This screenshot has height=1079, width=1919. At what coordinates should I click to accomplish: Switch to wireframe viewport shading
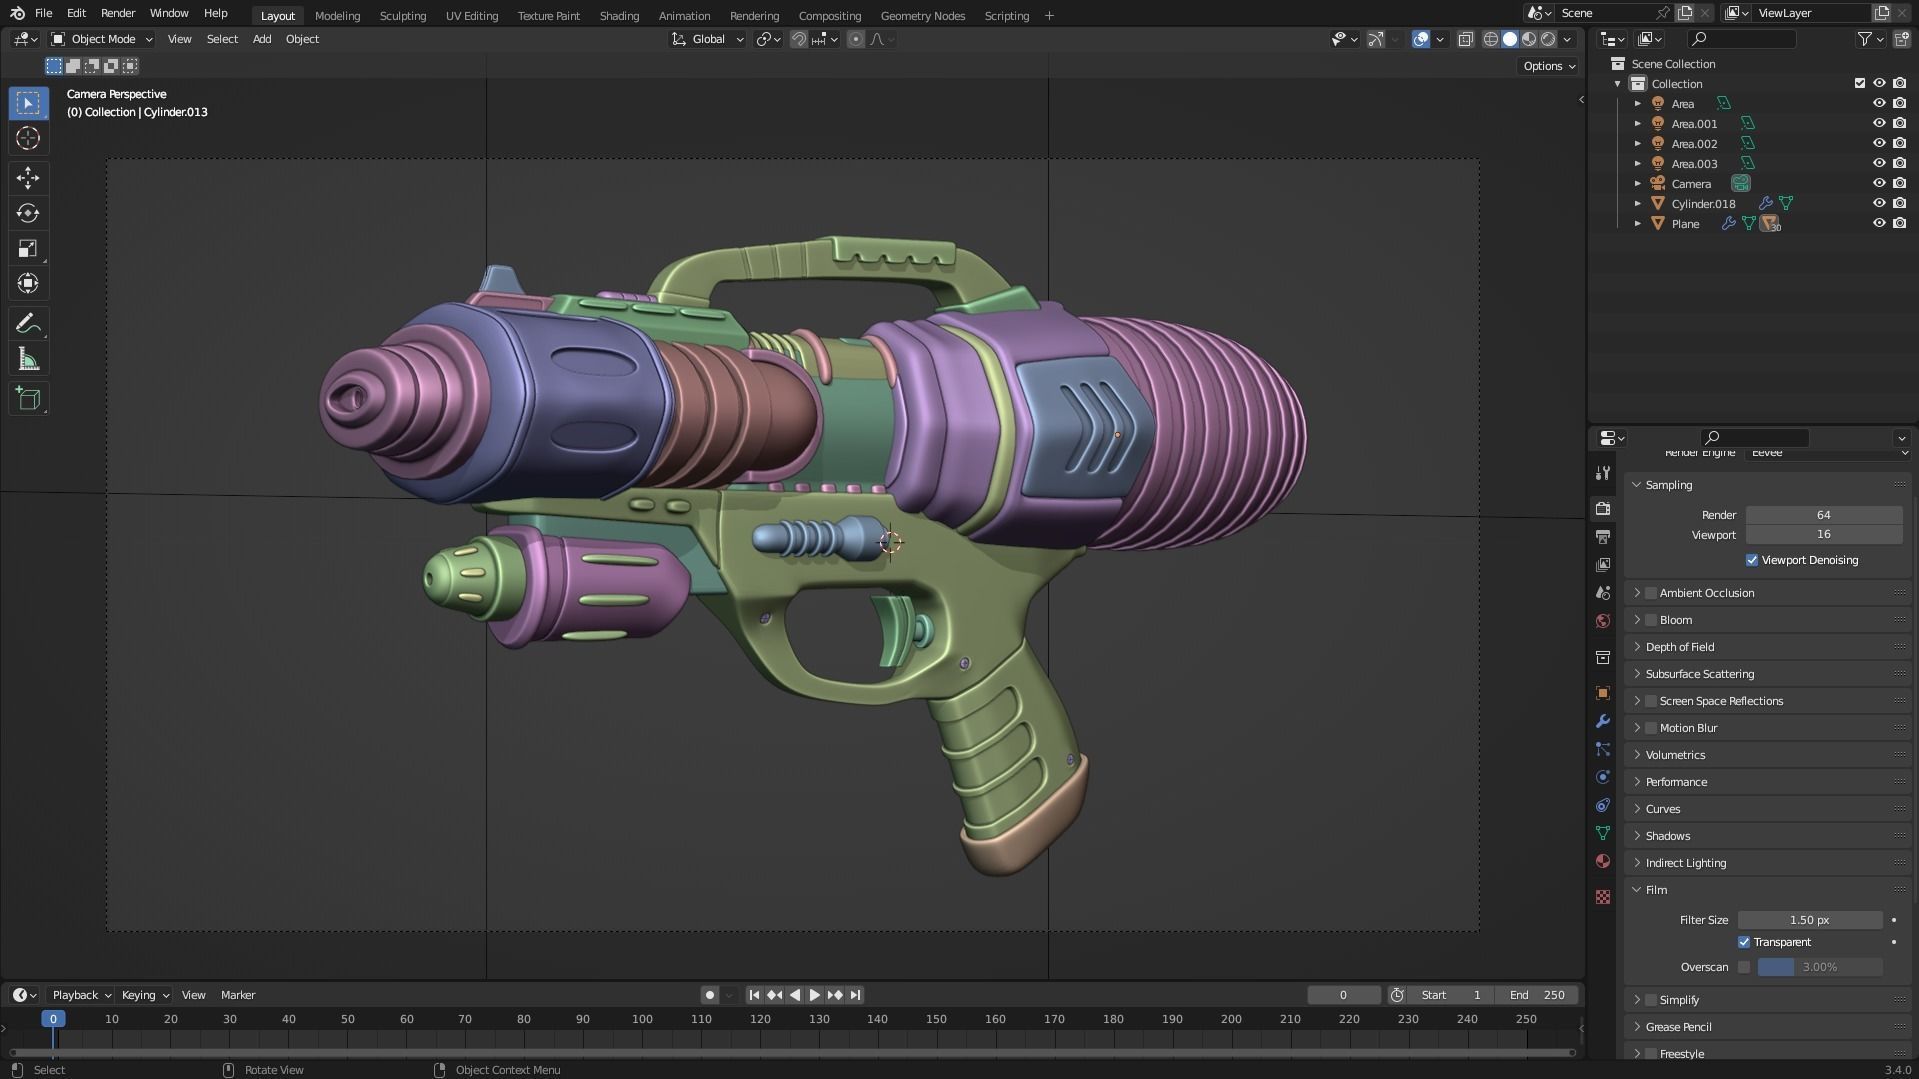click(1490, 39)
